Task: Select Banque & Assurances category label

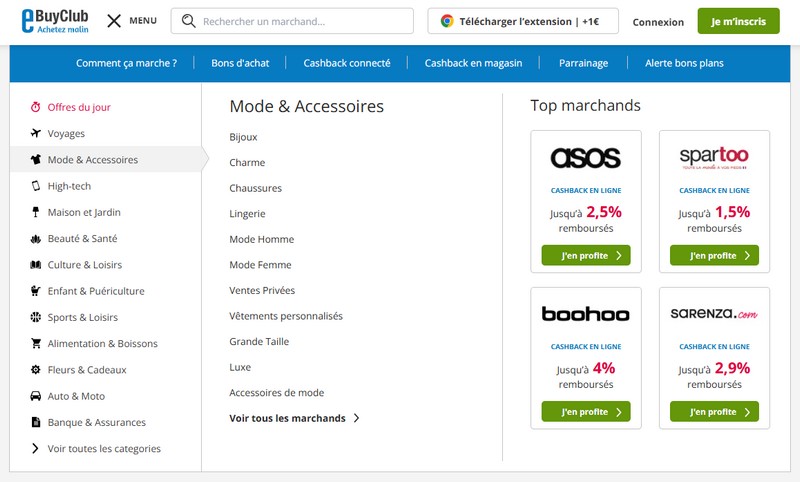Action: pyautogui.click(x=96, y=422)
